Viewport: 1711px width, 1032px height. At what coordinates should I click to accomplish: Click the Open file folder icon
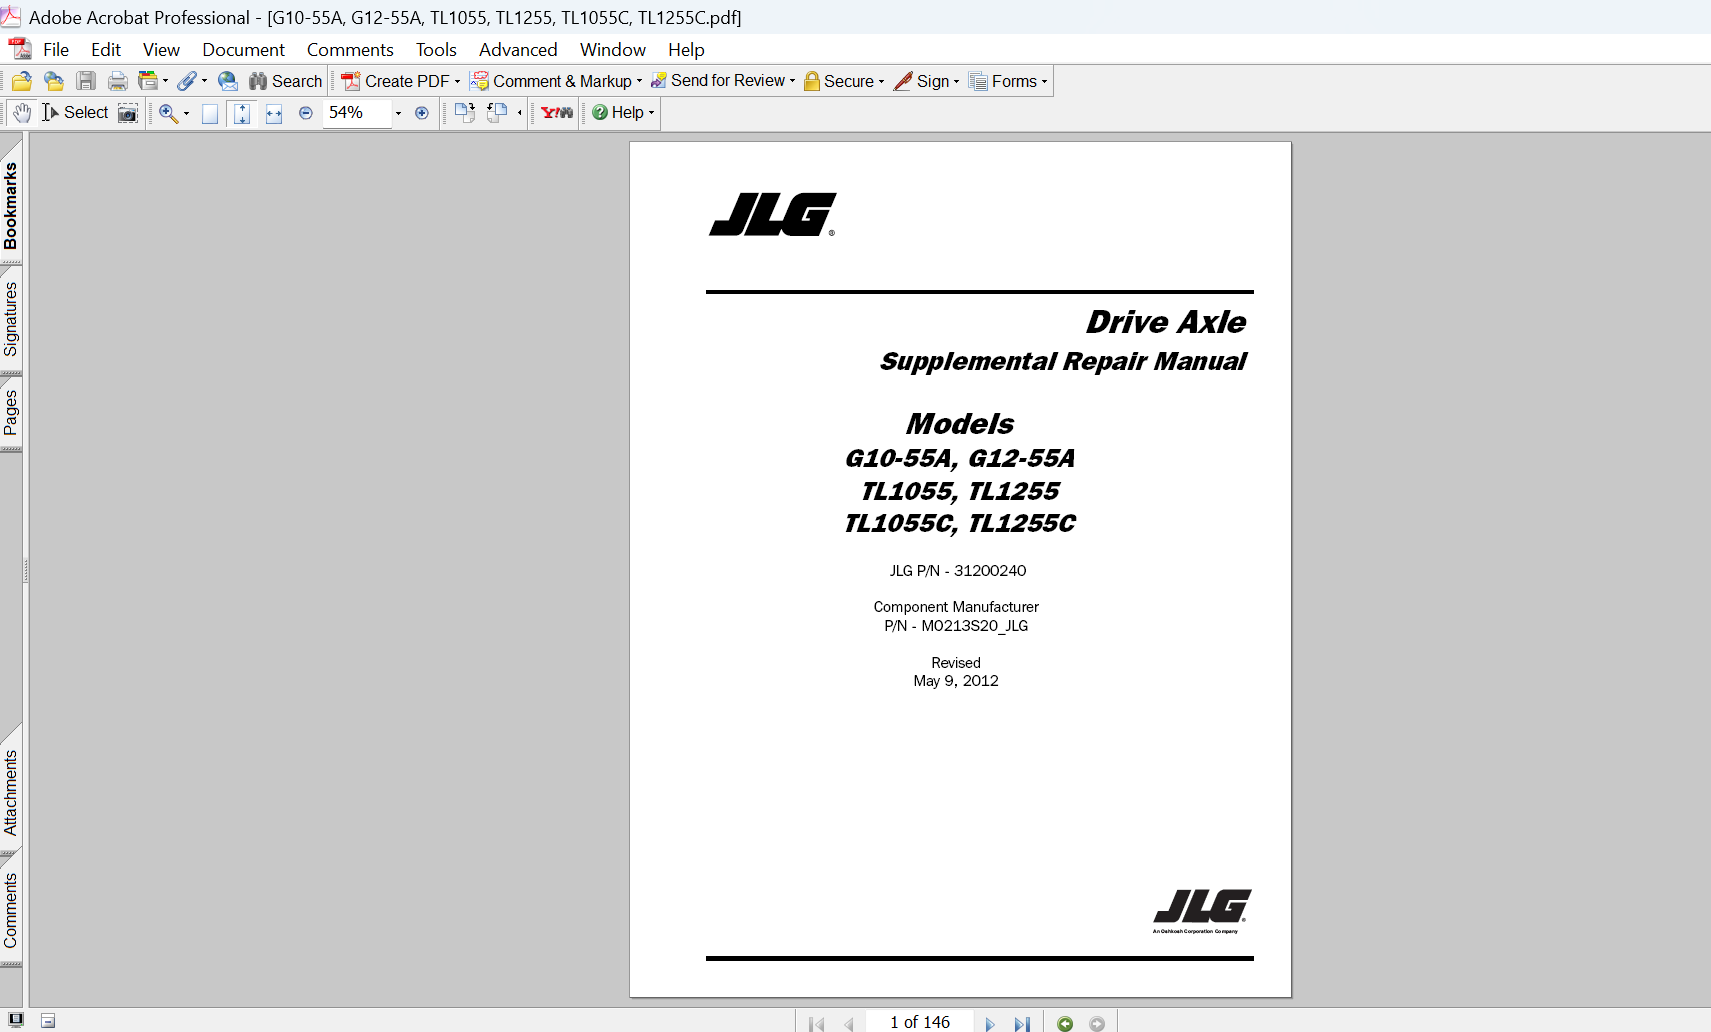21,81
